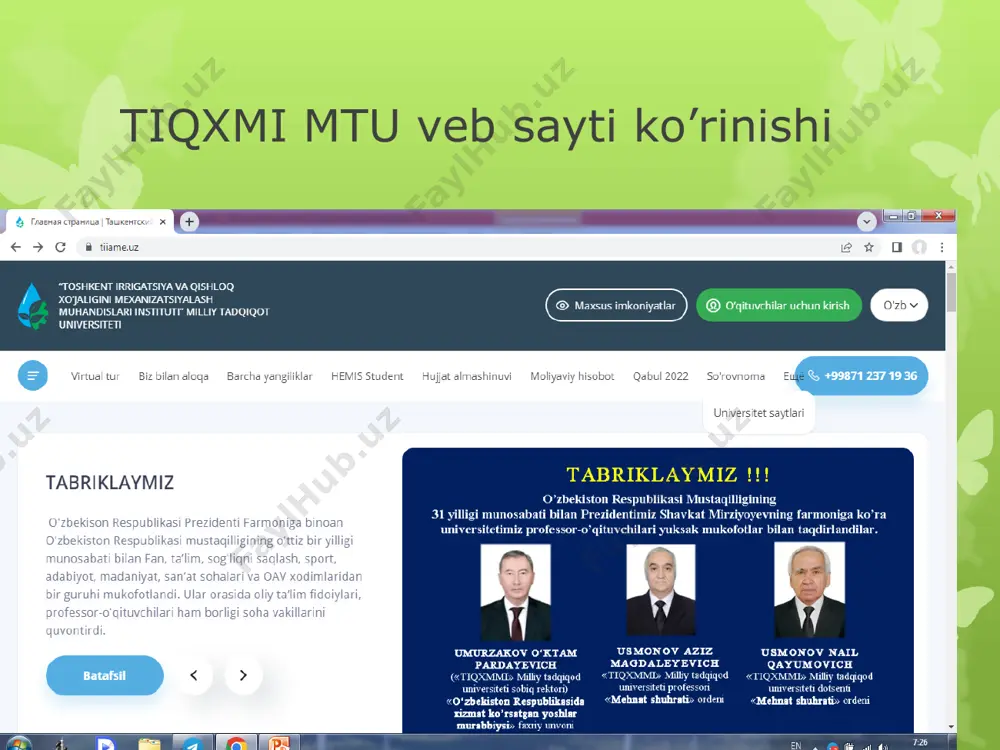The image size is (1000, 750).
Task: Open the browser side panel icon
Action: (x=897, y=247)
